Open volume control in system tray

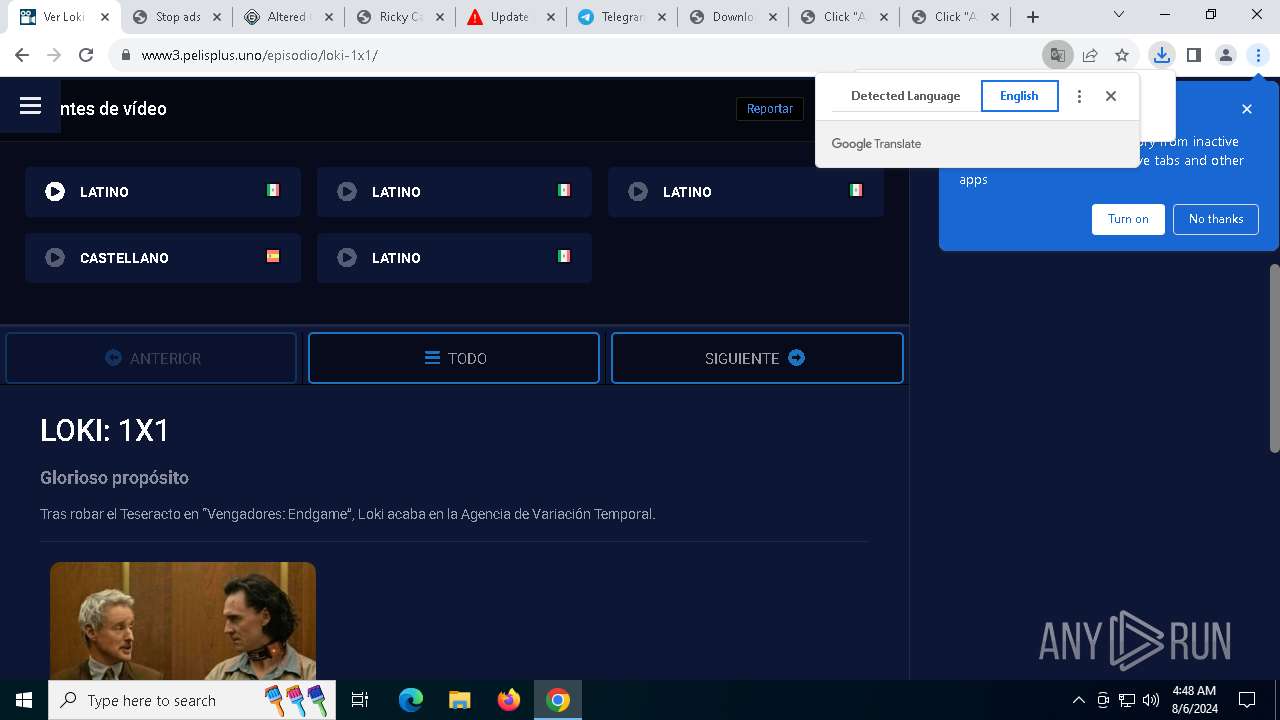[1151, 700]
